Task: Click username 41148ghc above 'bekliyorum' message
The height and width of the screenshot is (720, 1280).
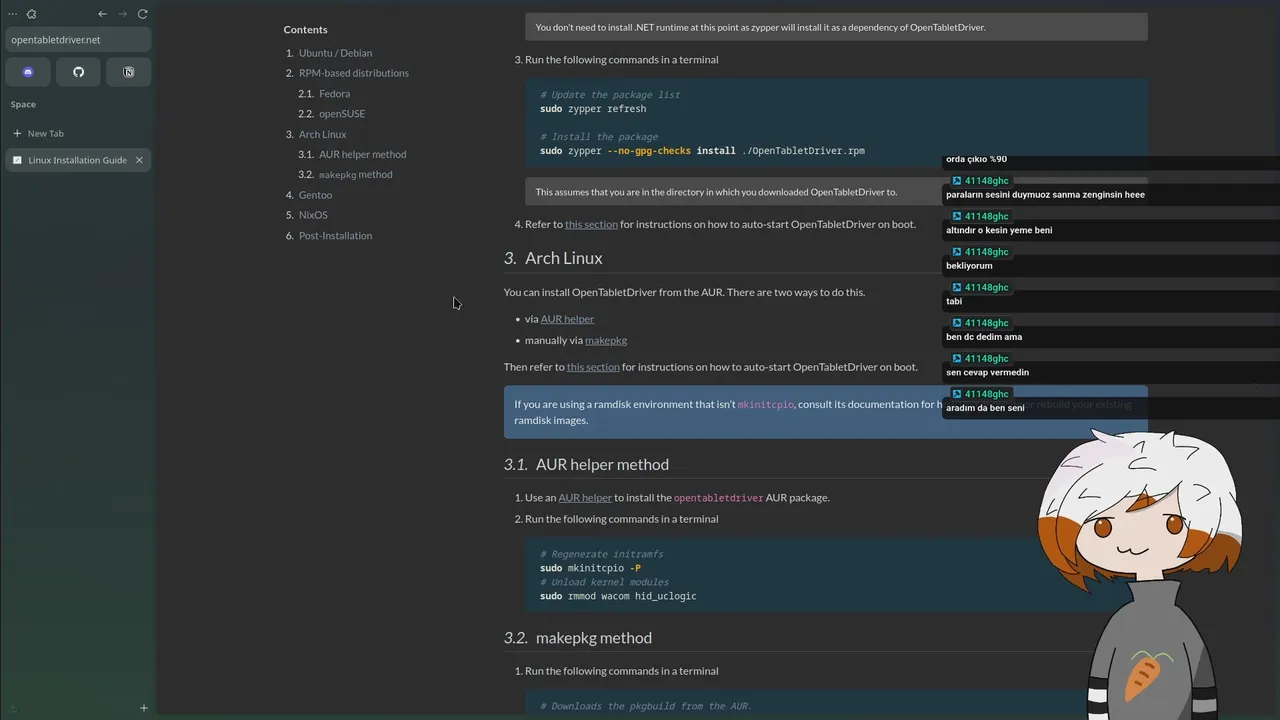Action: [986, 252]
